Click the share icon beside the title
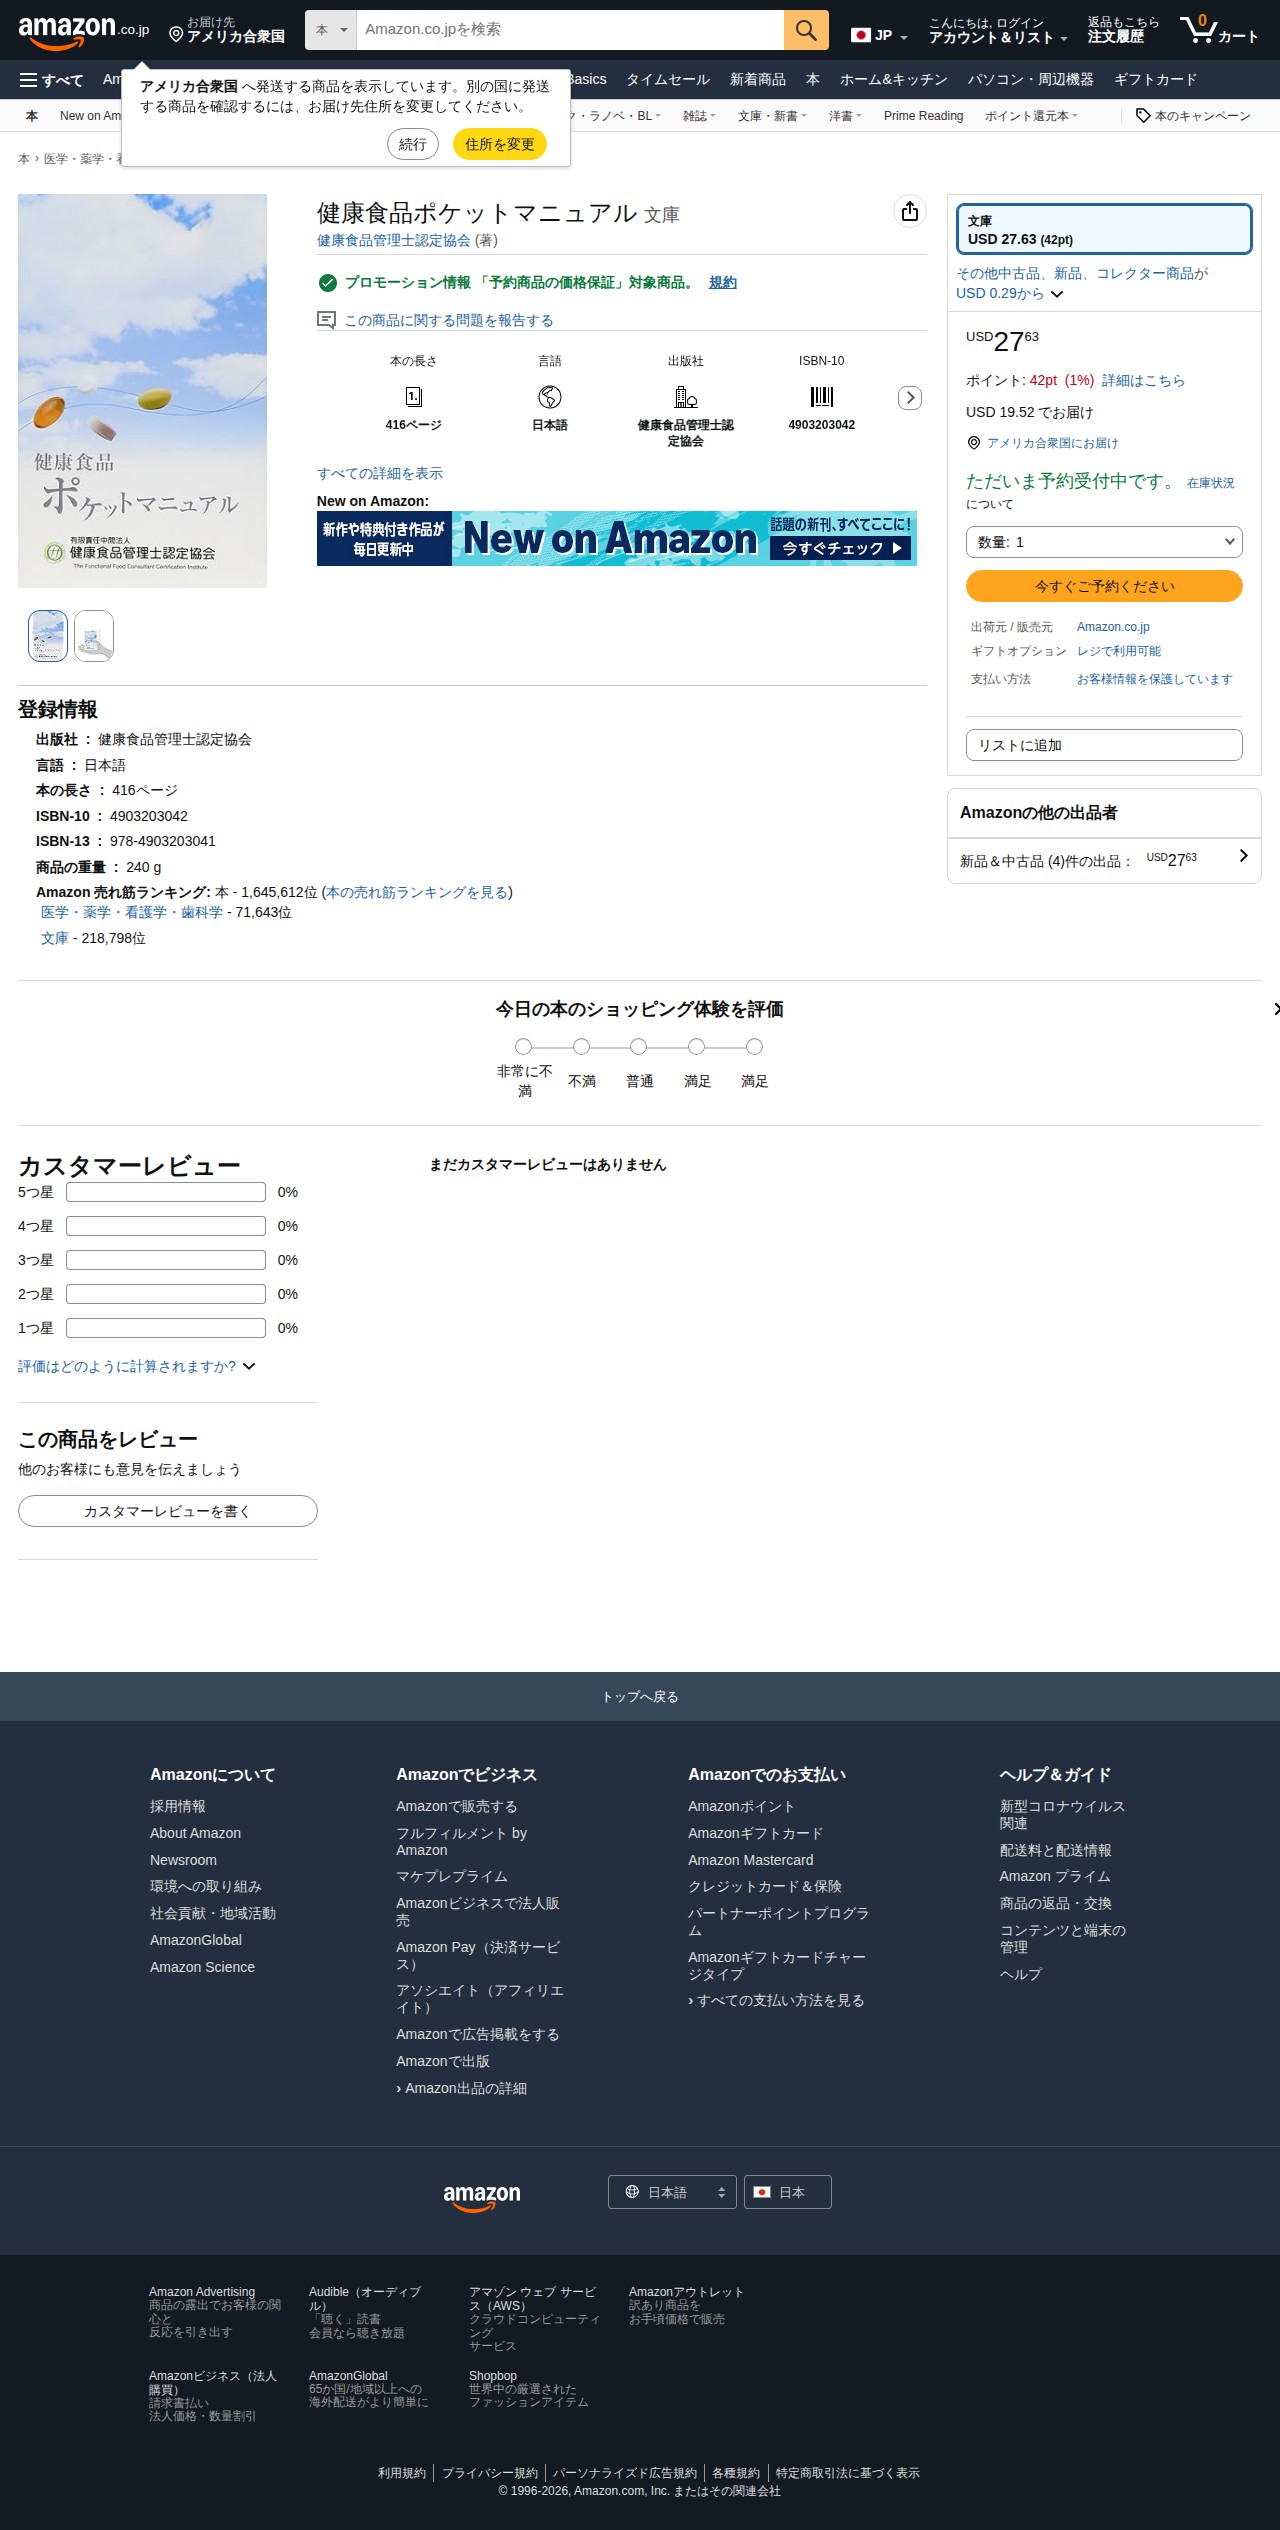The image size is (1280, 2530). click(910, 211)
